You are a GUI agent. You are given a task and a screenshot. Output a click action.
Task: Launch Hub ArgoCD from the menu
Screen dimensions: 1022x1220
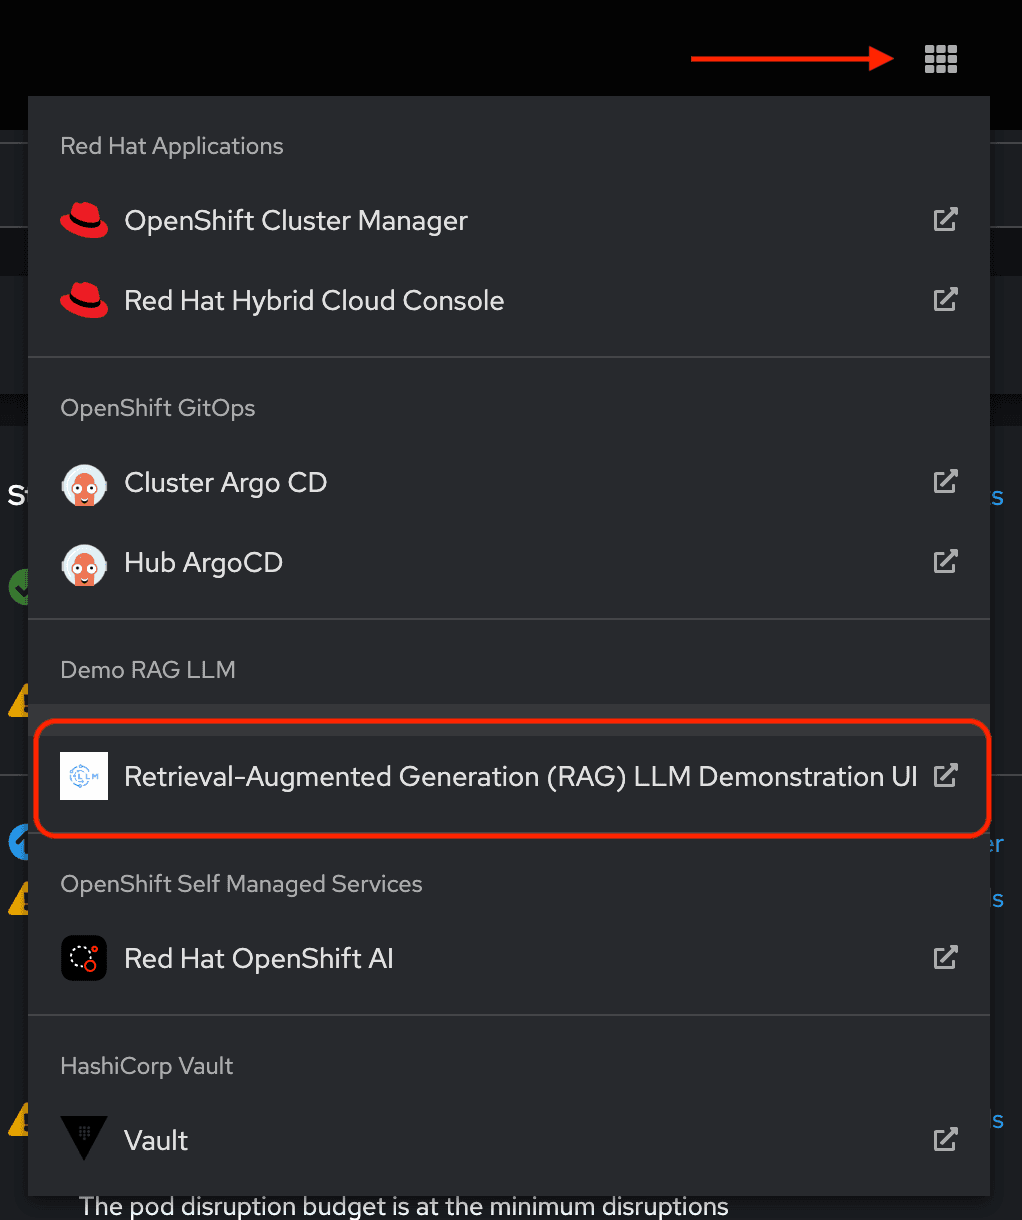click(x=203, y=563)
